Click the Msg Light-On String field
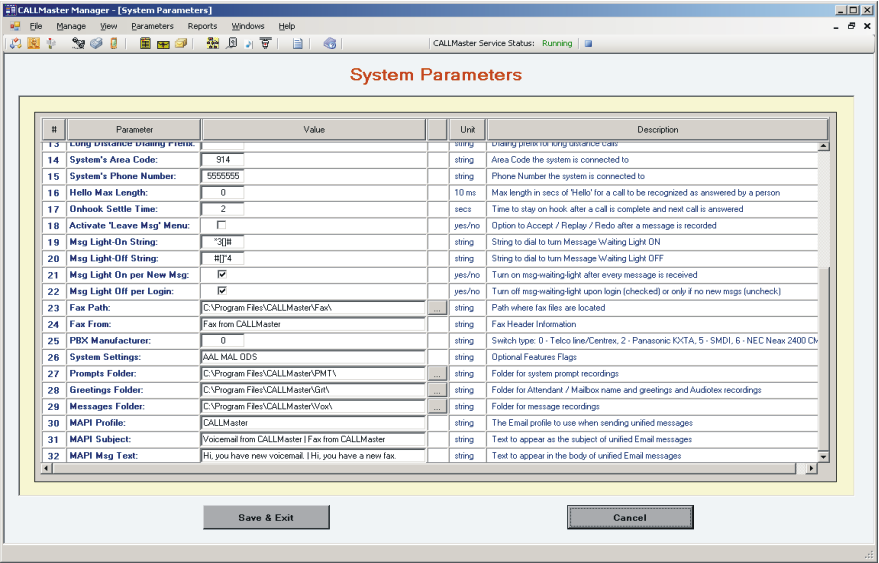Viewport: 879px width, 563px height. pyautogui.click(x=223, y=242)
